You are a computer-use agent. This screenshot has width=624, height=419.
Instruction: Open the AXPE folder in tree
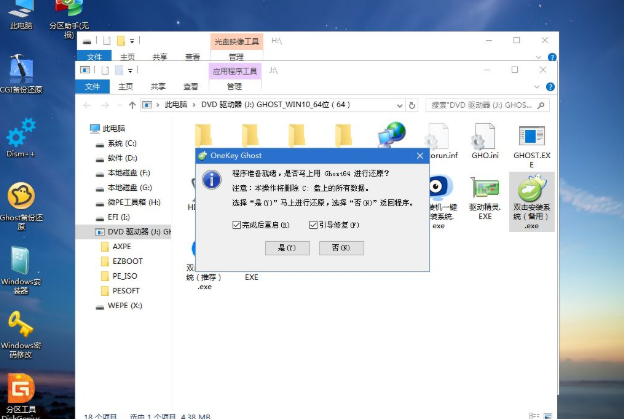pos(116,246)
